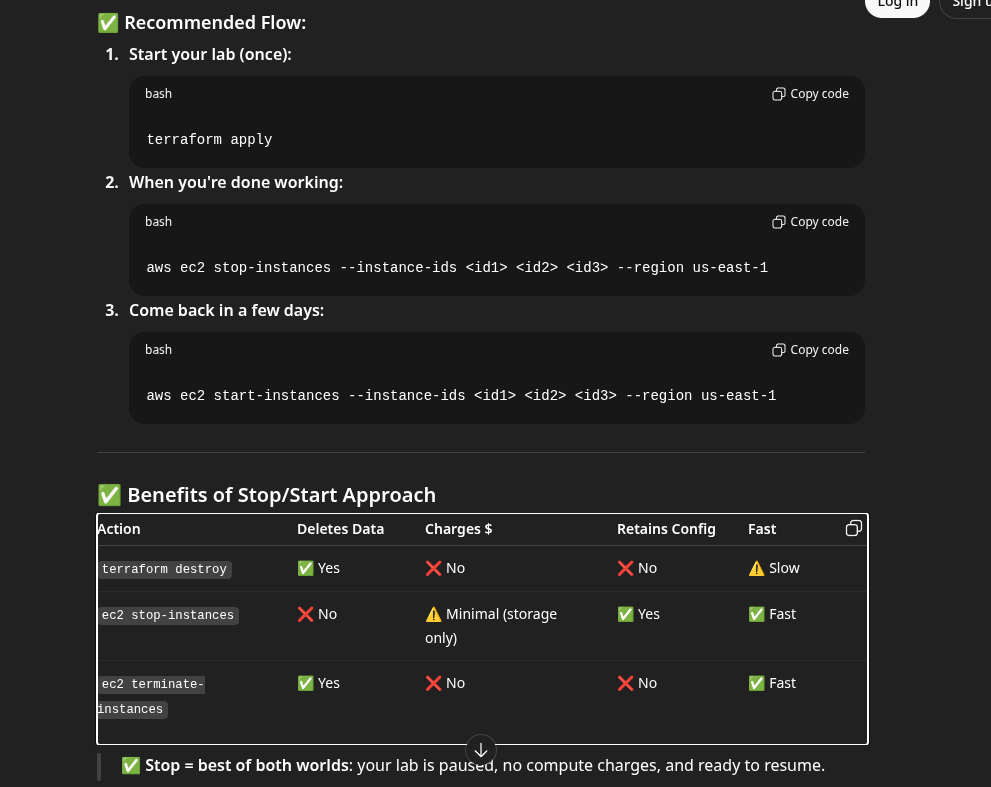Select the ec2 terminate-instances table entry
Viewport: 991px width, 787px height.
(x=152, y=696)
